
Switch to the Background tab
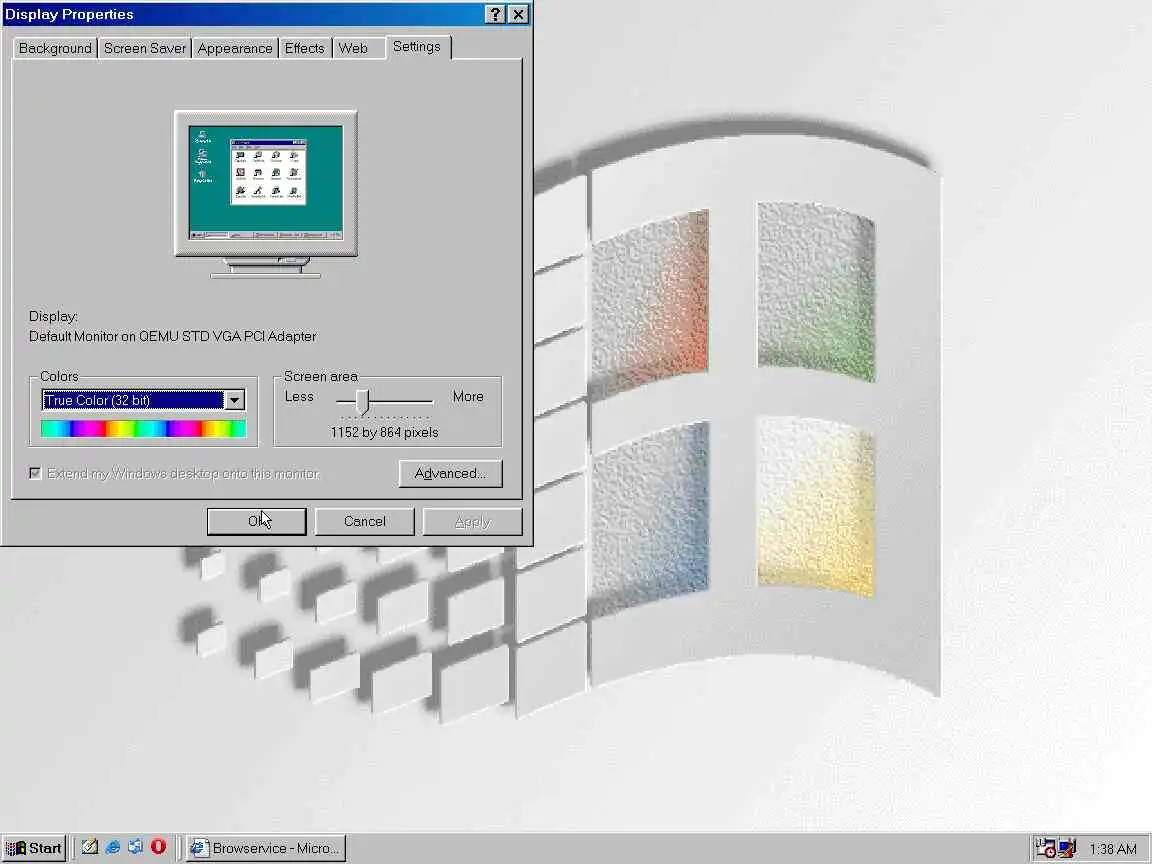pyautogui.click(x=55, y=48)
